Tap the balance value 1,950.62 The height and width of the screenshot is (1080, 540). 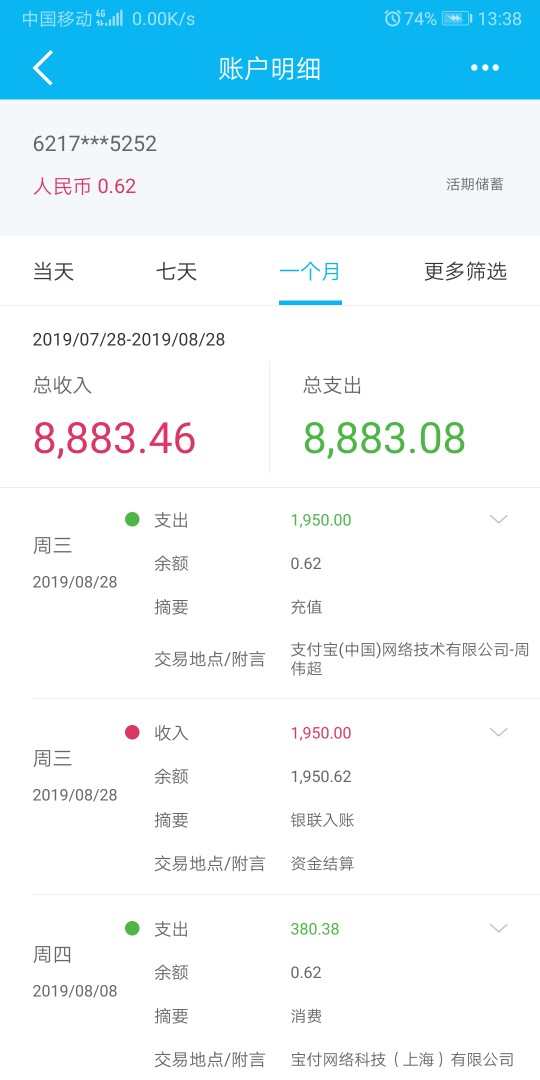click(x=321, y=776)
